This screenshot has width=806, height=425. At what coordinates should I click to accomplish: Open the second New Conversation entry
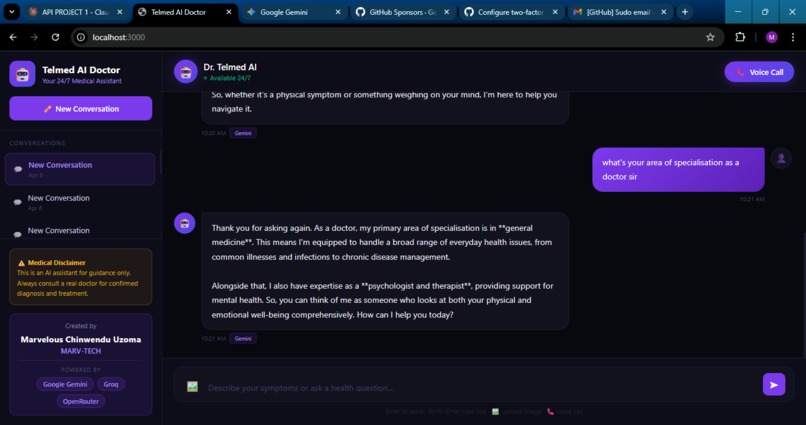coord(80,202)
